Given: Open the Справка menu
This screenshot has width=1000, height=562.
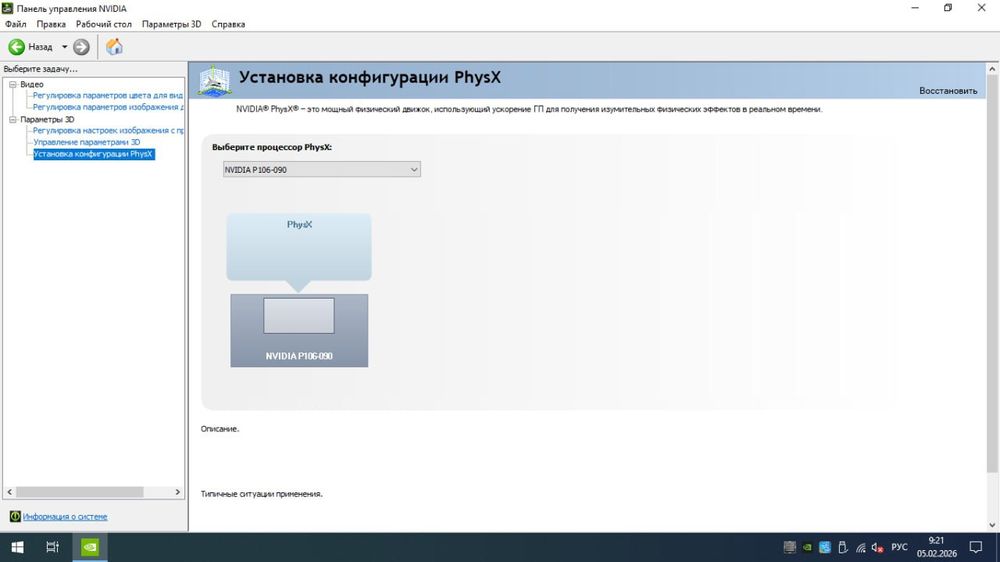Looking at the screenshot, I should click(228, 24).
